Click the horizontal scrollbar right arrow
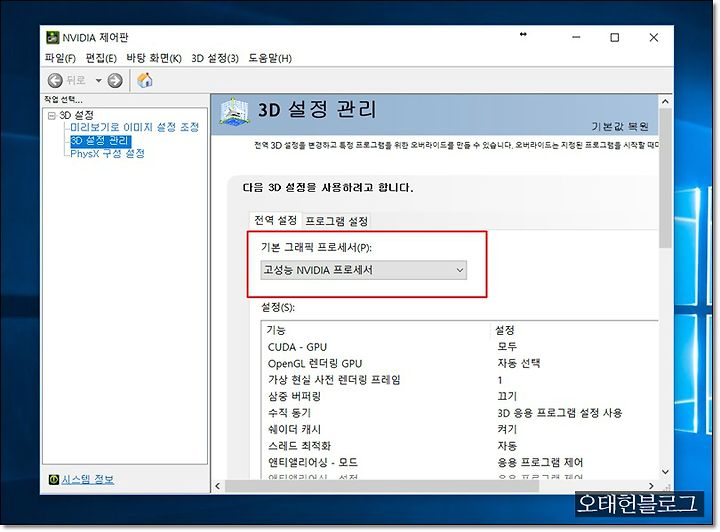Viewport: 720px width, 532px height. (651, 486)
